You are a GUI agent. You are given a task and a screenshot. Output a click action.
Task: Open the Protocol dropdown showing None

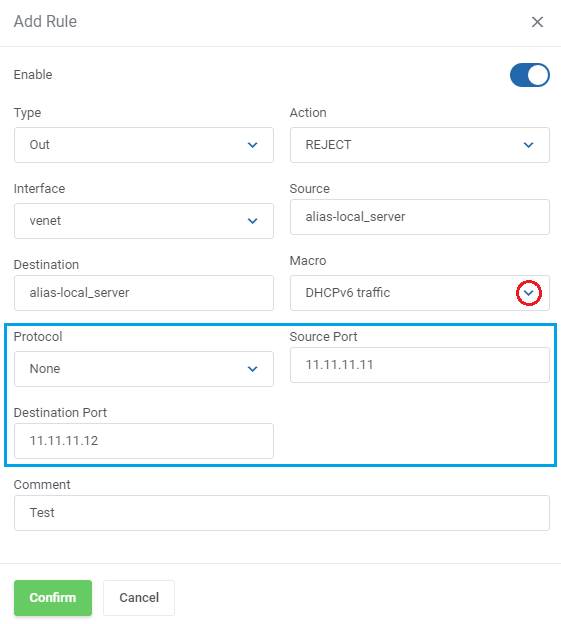pyautogui.click(x=144, y=369)
